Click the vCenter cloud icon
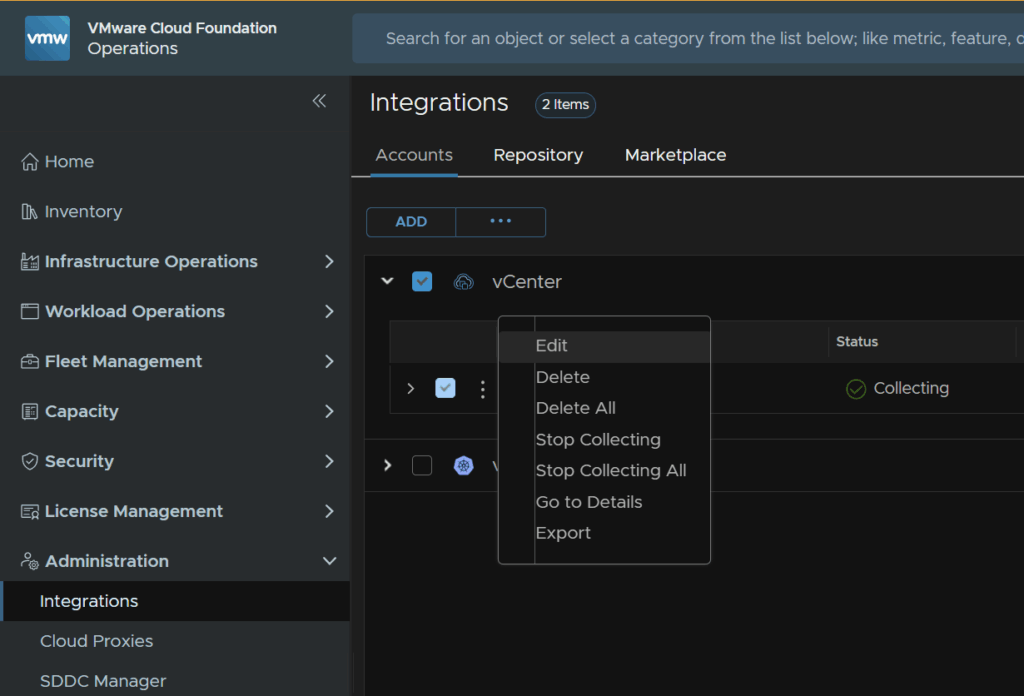This screenshot has height=696, width=1024. coord(464,281)
